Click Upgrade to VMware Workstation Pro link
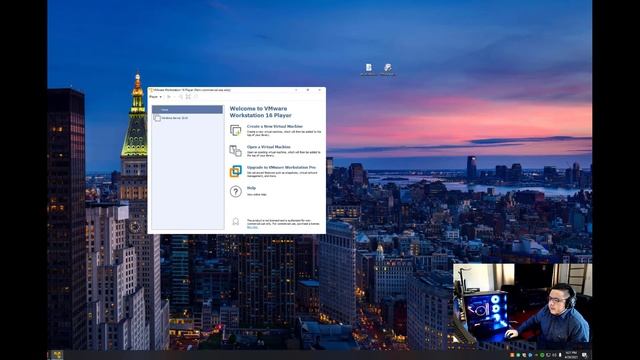Image resolution: width=640 pixels, height=360 pixels. pos(281,167)
